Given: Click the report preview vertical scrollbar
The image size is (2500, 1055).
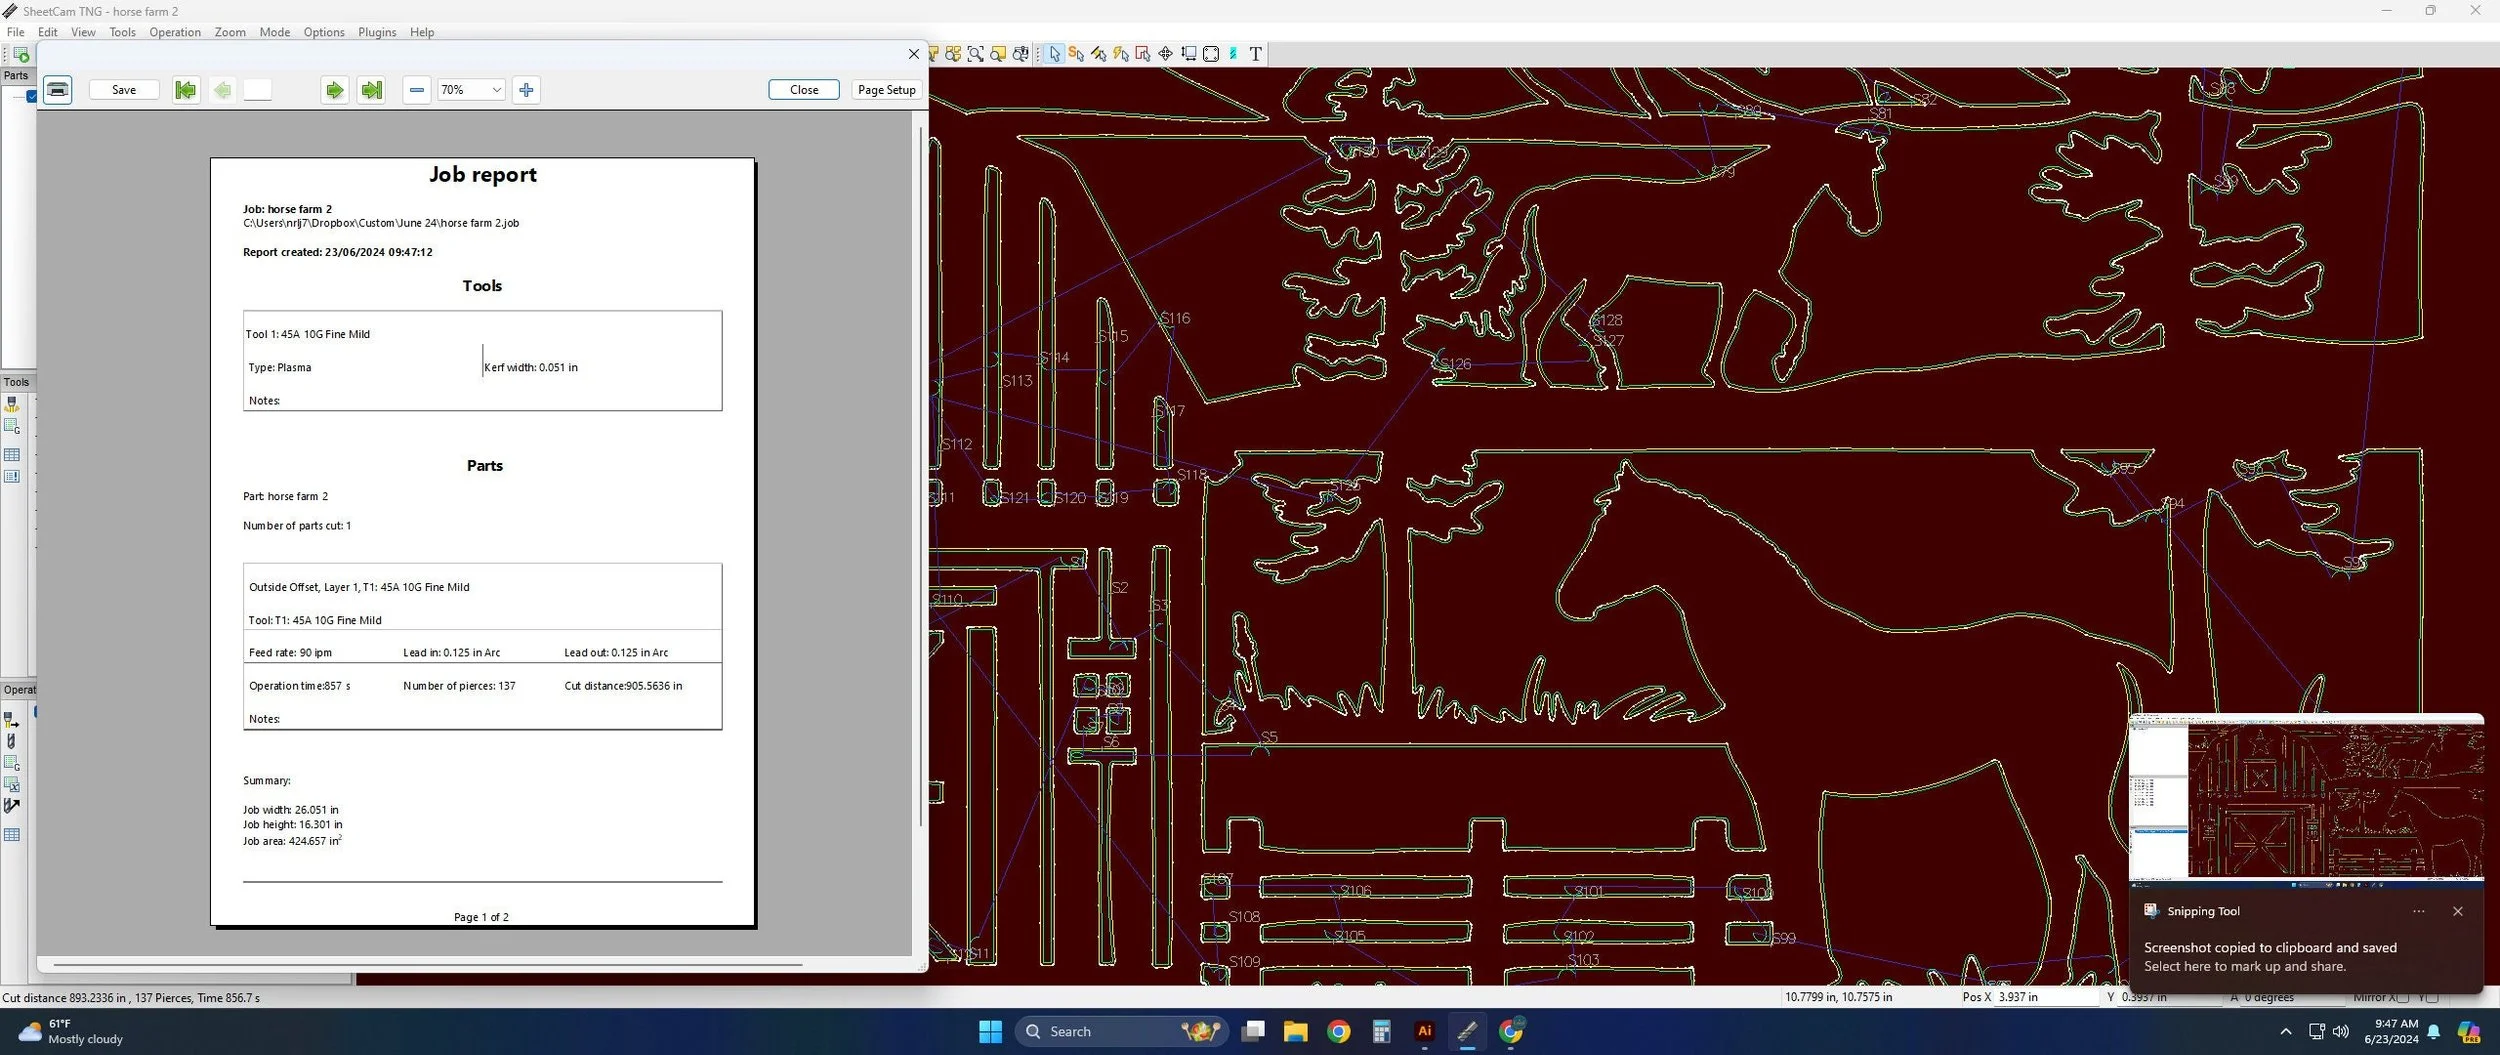Looking at the screenshot, I should point(920,475).
